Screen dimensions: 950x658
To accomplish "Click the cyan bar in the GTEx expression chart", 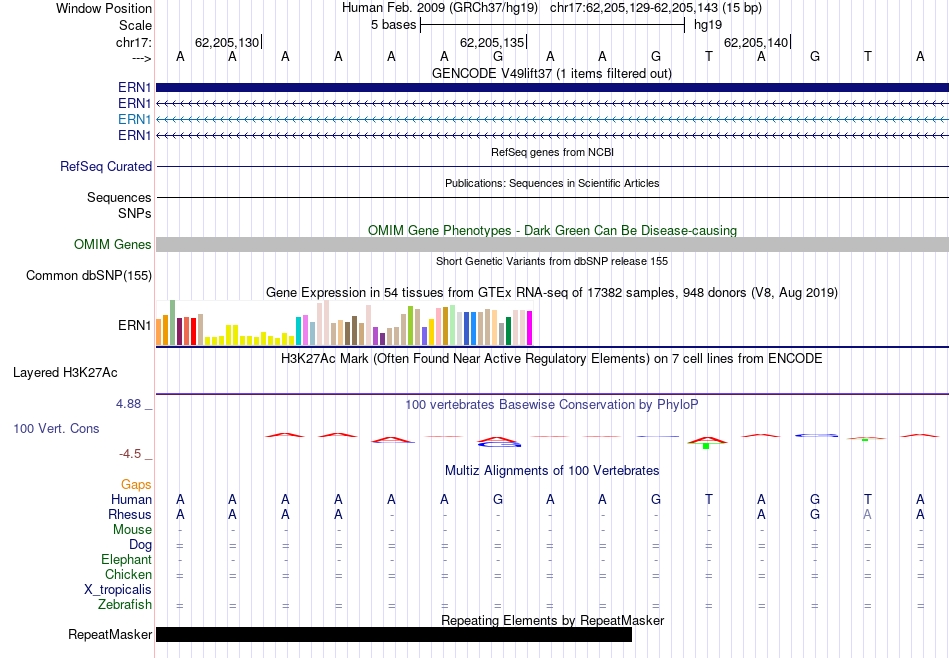I will 298,331.
